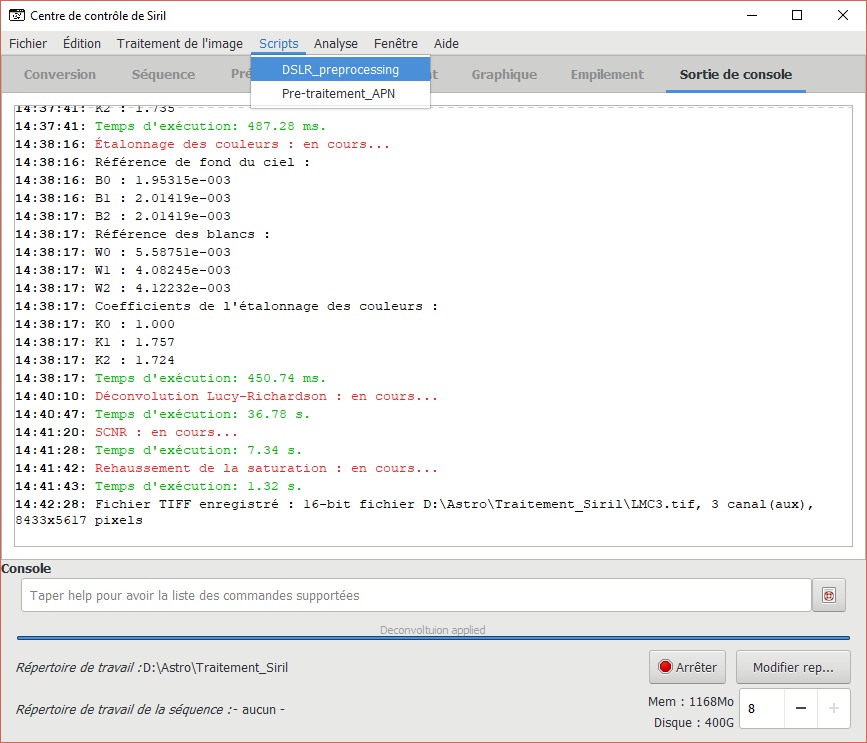Click the Modifier rep... button
867x743 pixels.
coord(793,667)
